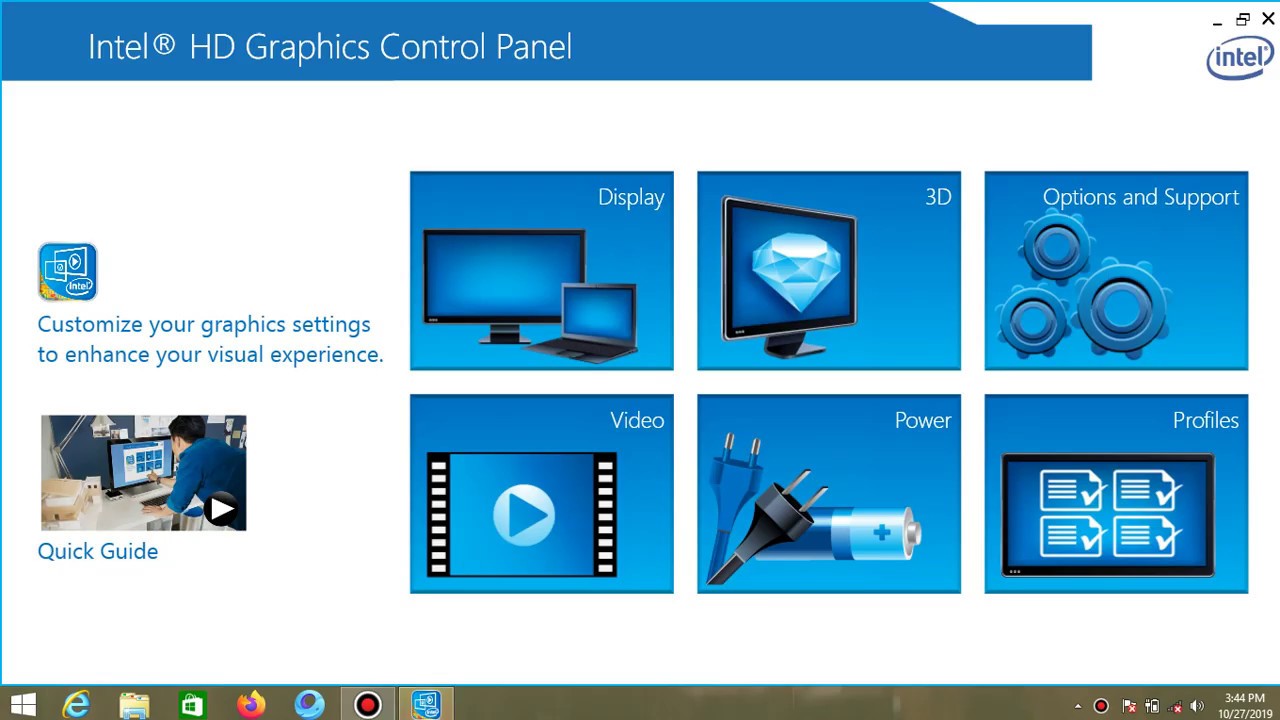Open the Action Center flag icon
Image resolution: width=1280 pixels, height=720 pixels.
[1130, 706]
